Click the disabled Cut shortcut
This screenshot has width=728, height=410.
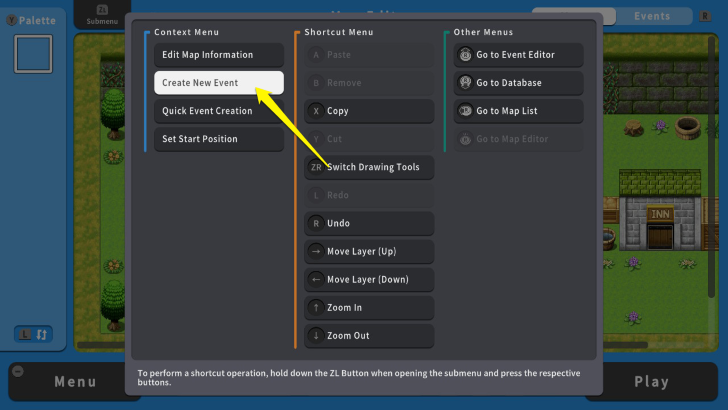[x=369, y=139]
